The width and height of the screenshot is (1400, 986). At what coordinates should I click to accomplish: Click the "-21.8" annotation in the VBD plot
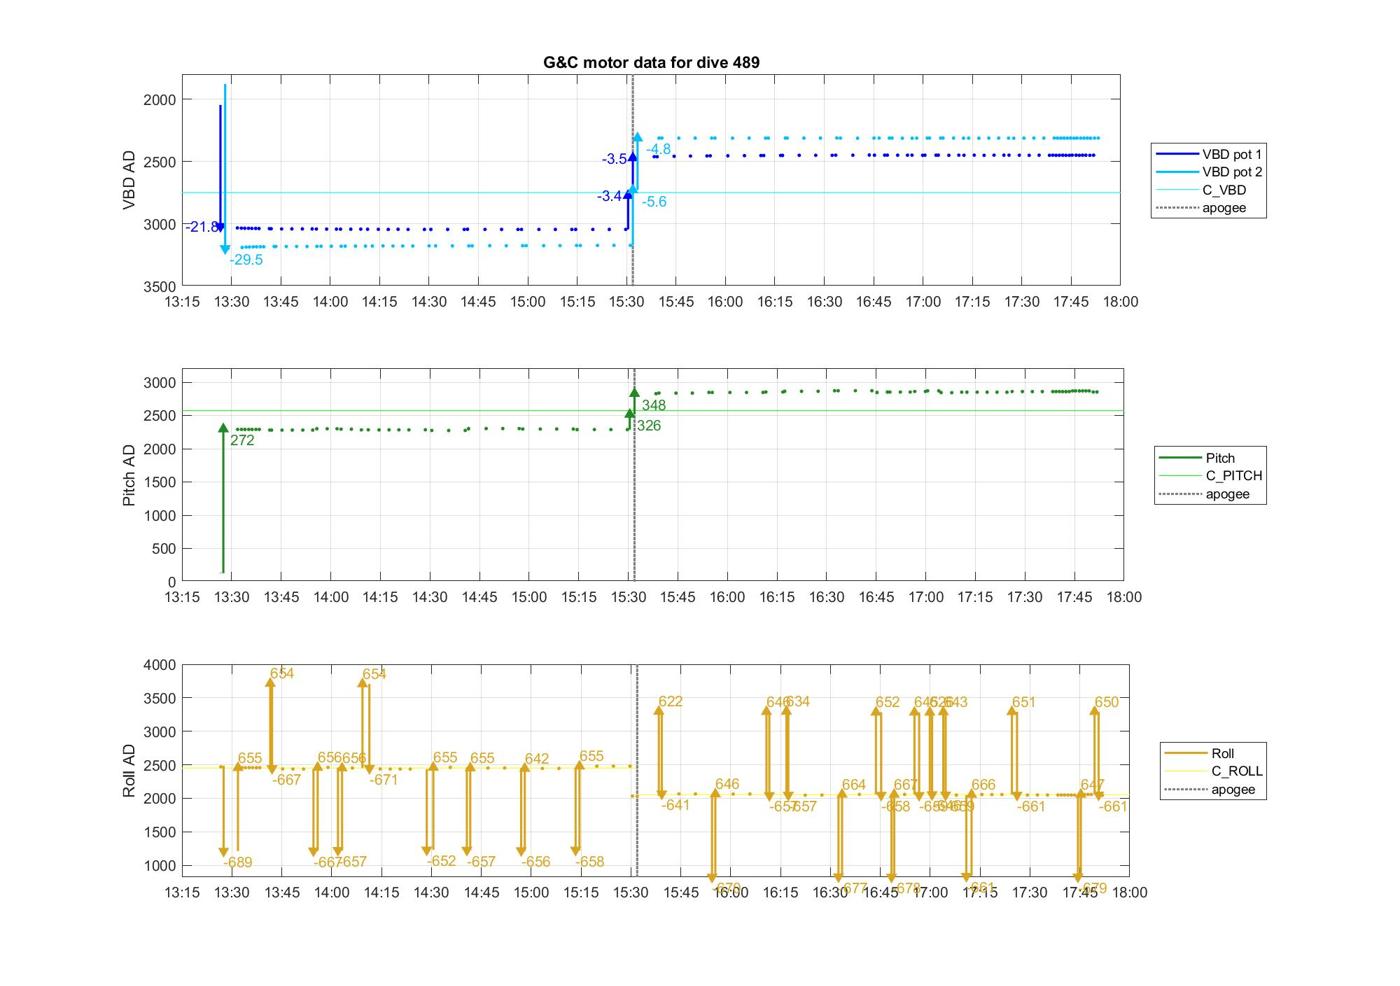(x=202, y=227)
